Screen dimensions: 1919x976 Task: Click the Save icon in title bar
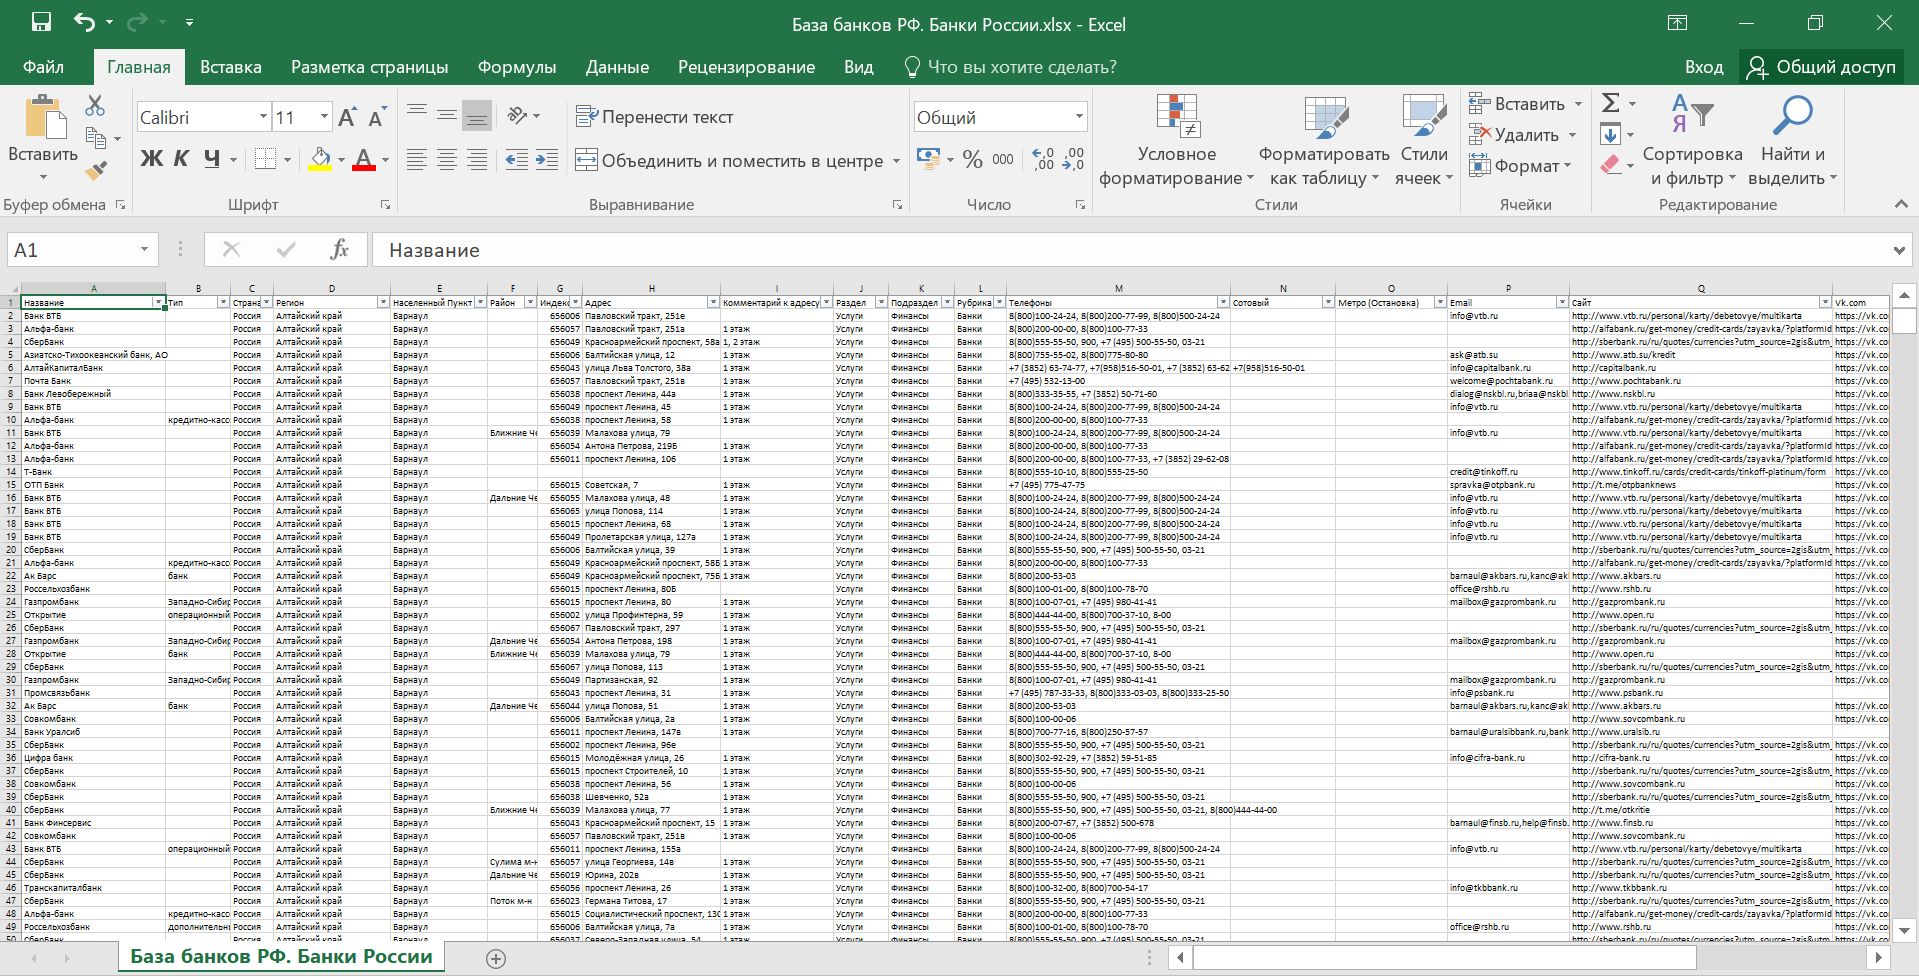tap(41, 23)
